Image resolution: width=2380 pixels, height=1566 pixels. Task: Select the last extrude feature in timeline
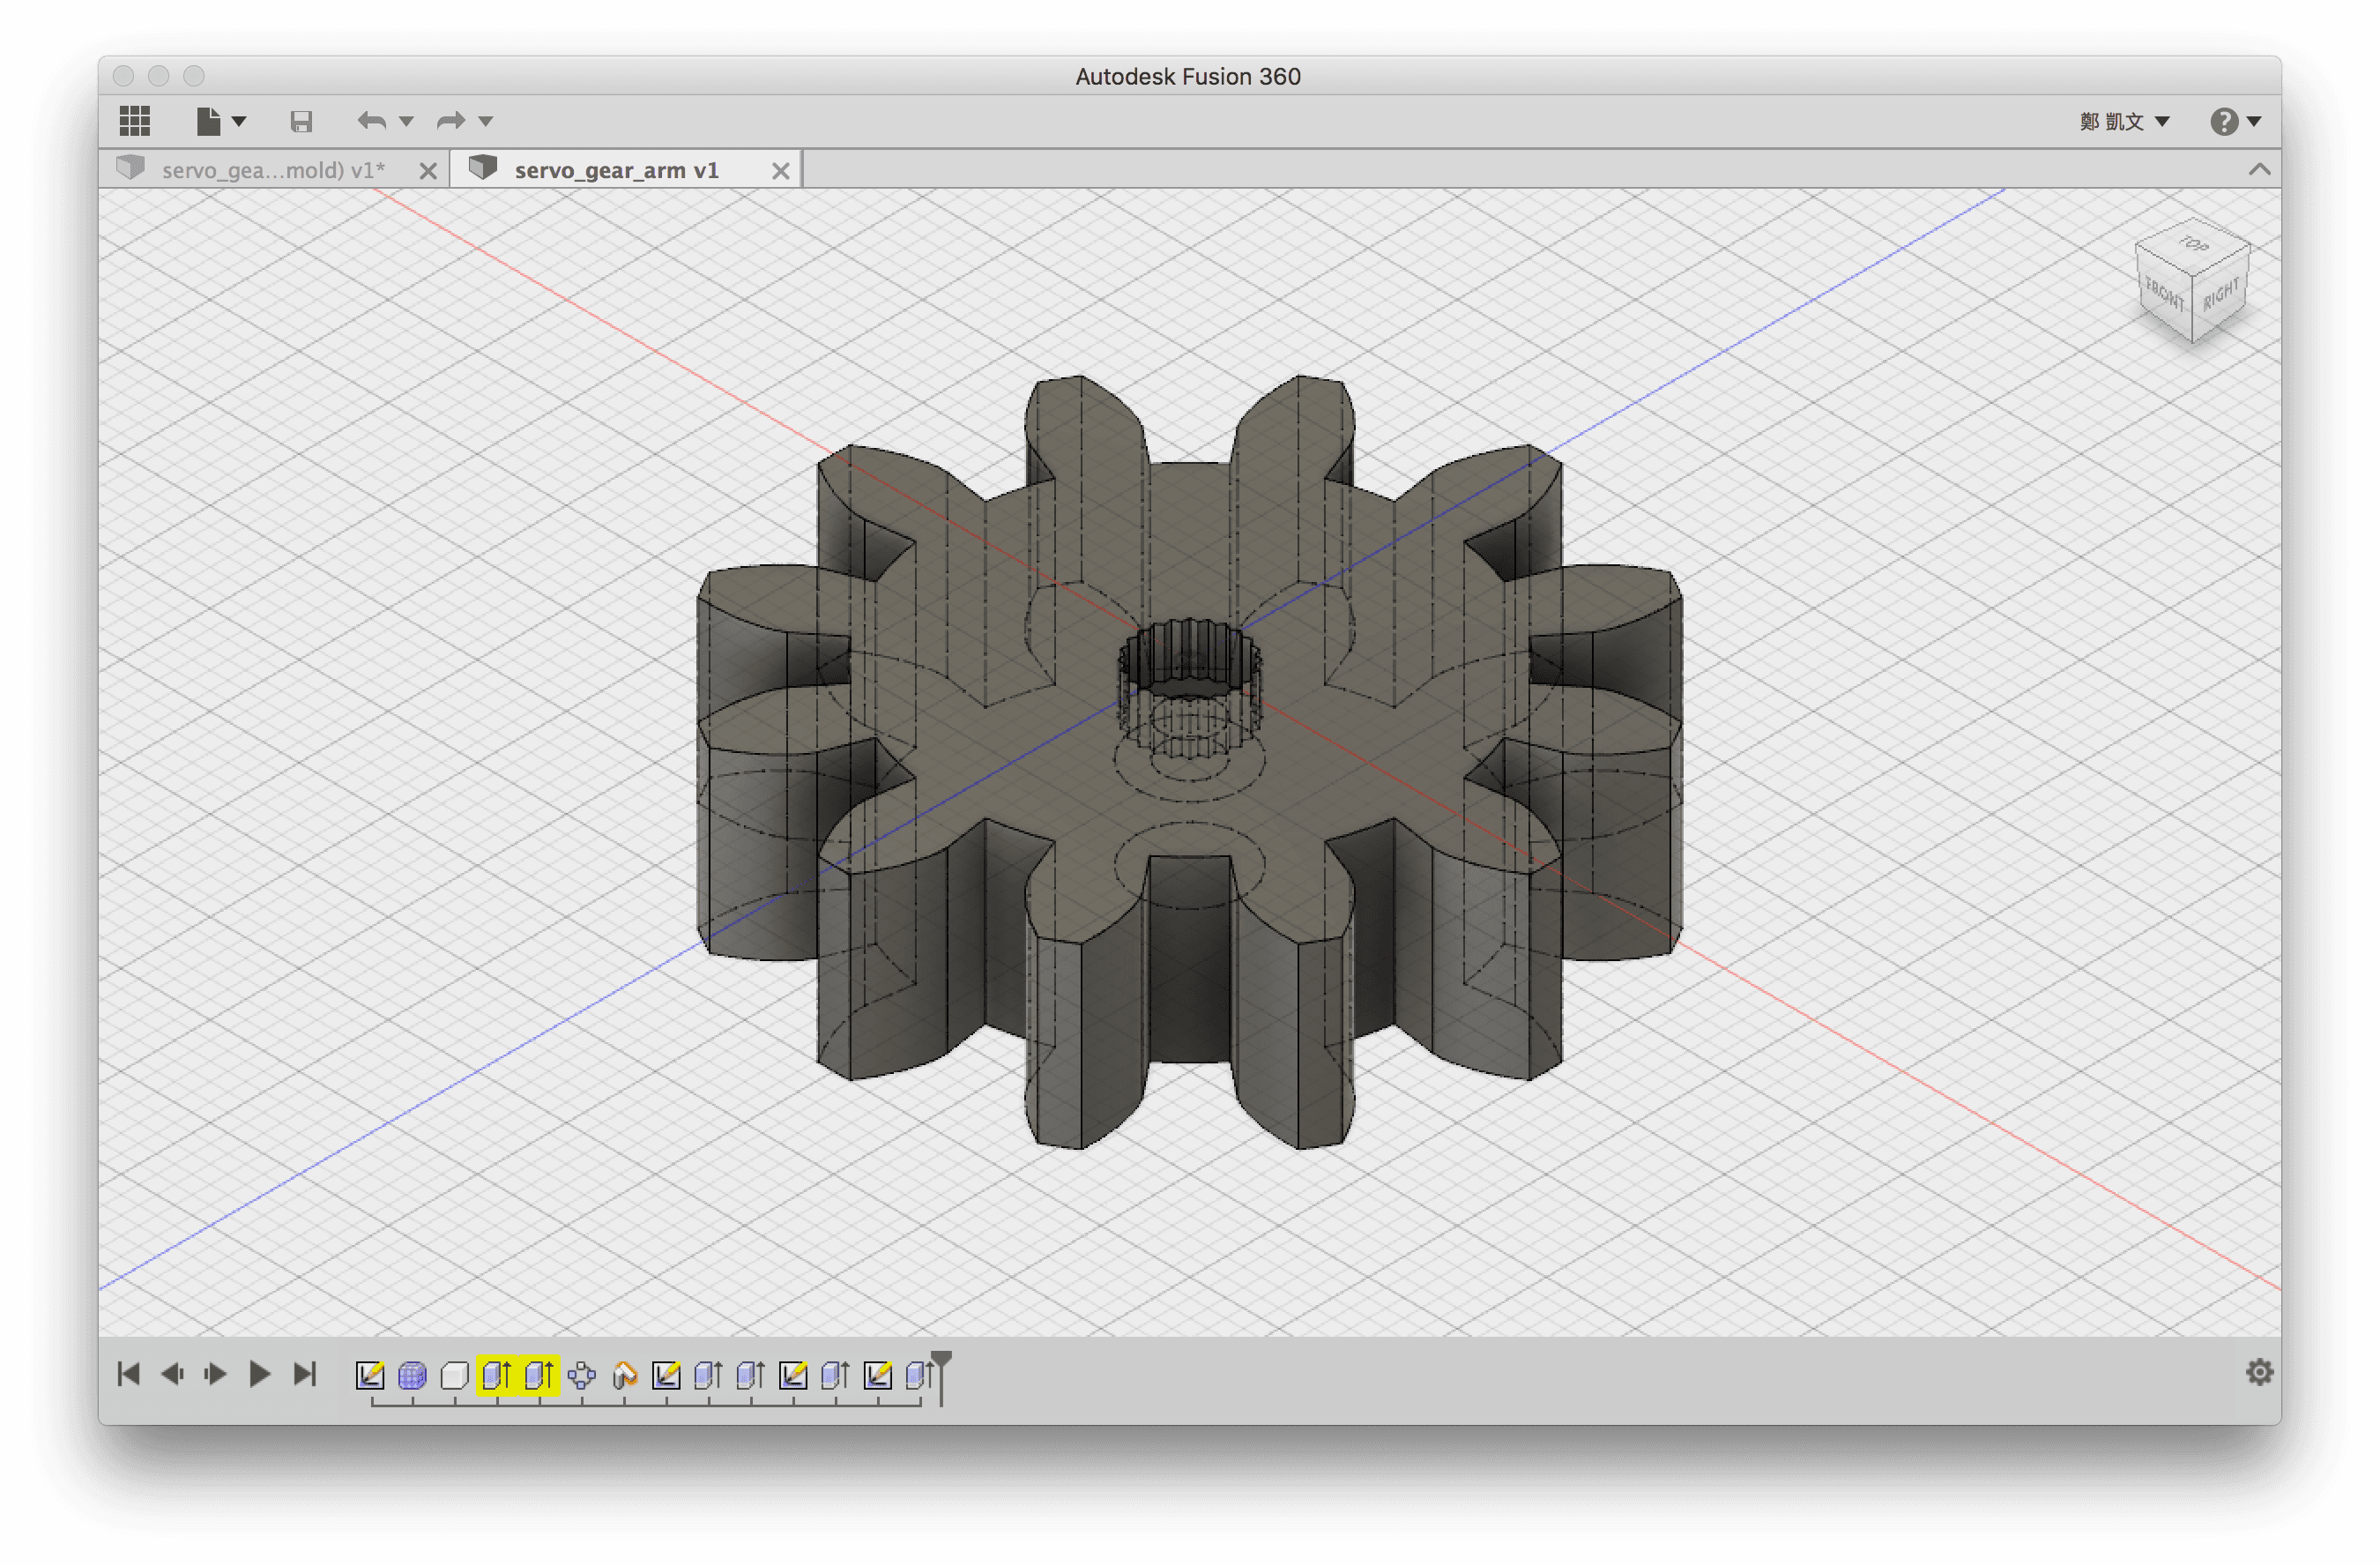[x=919, y=1376]
